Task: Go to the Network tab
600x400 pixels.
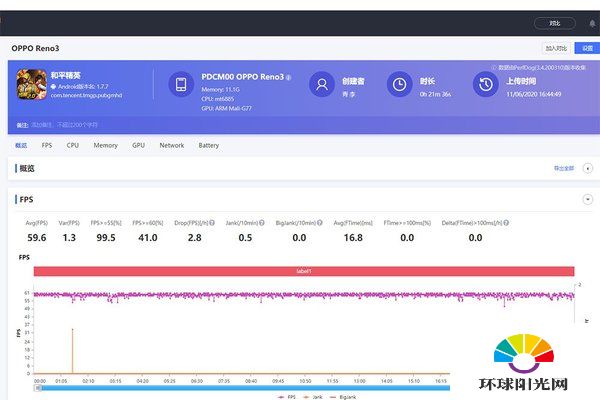Action: click(172, 145)
